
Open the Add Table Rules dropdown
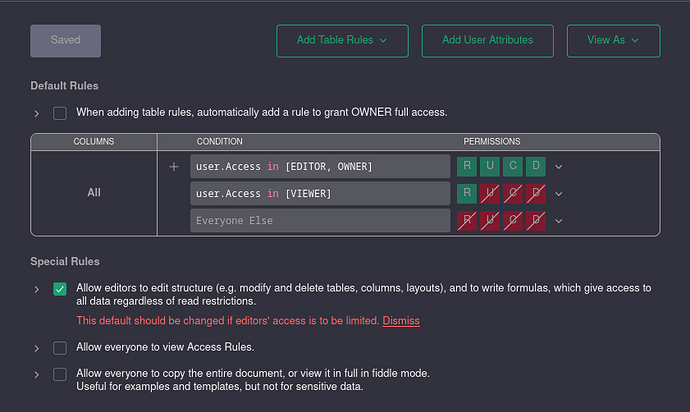[x=342, y=40]
